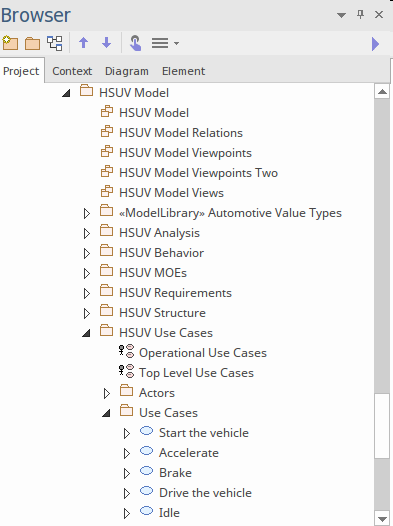393x526 pixels.
Task: Collapse the HSUV Use Cases package
Action: pyautogui.click(x=87, y=333)
